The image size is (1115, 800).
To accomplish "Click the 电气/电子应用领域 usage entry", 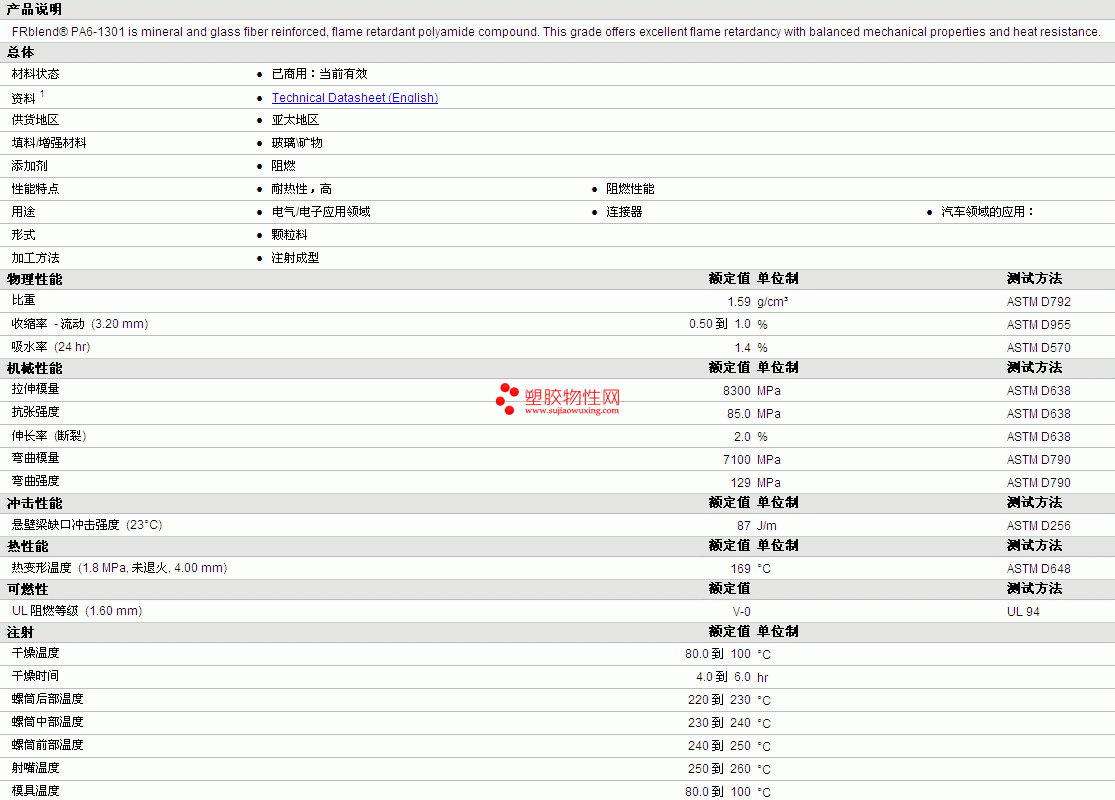I will (x=321, y=212).
